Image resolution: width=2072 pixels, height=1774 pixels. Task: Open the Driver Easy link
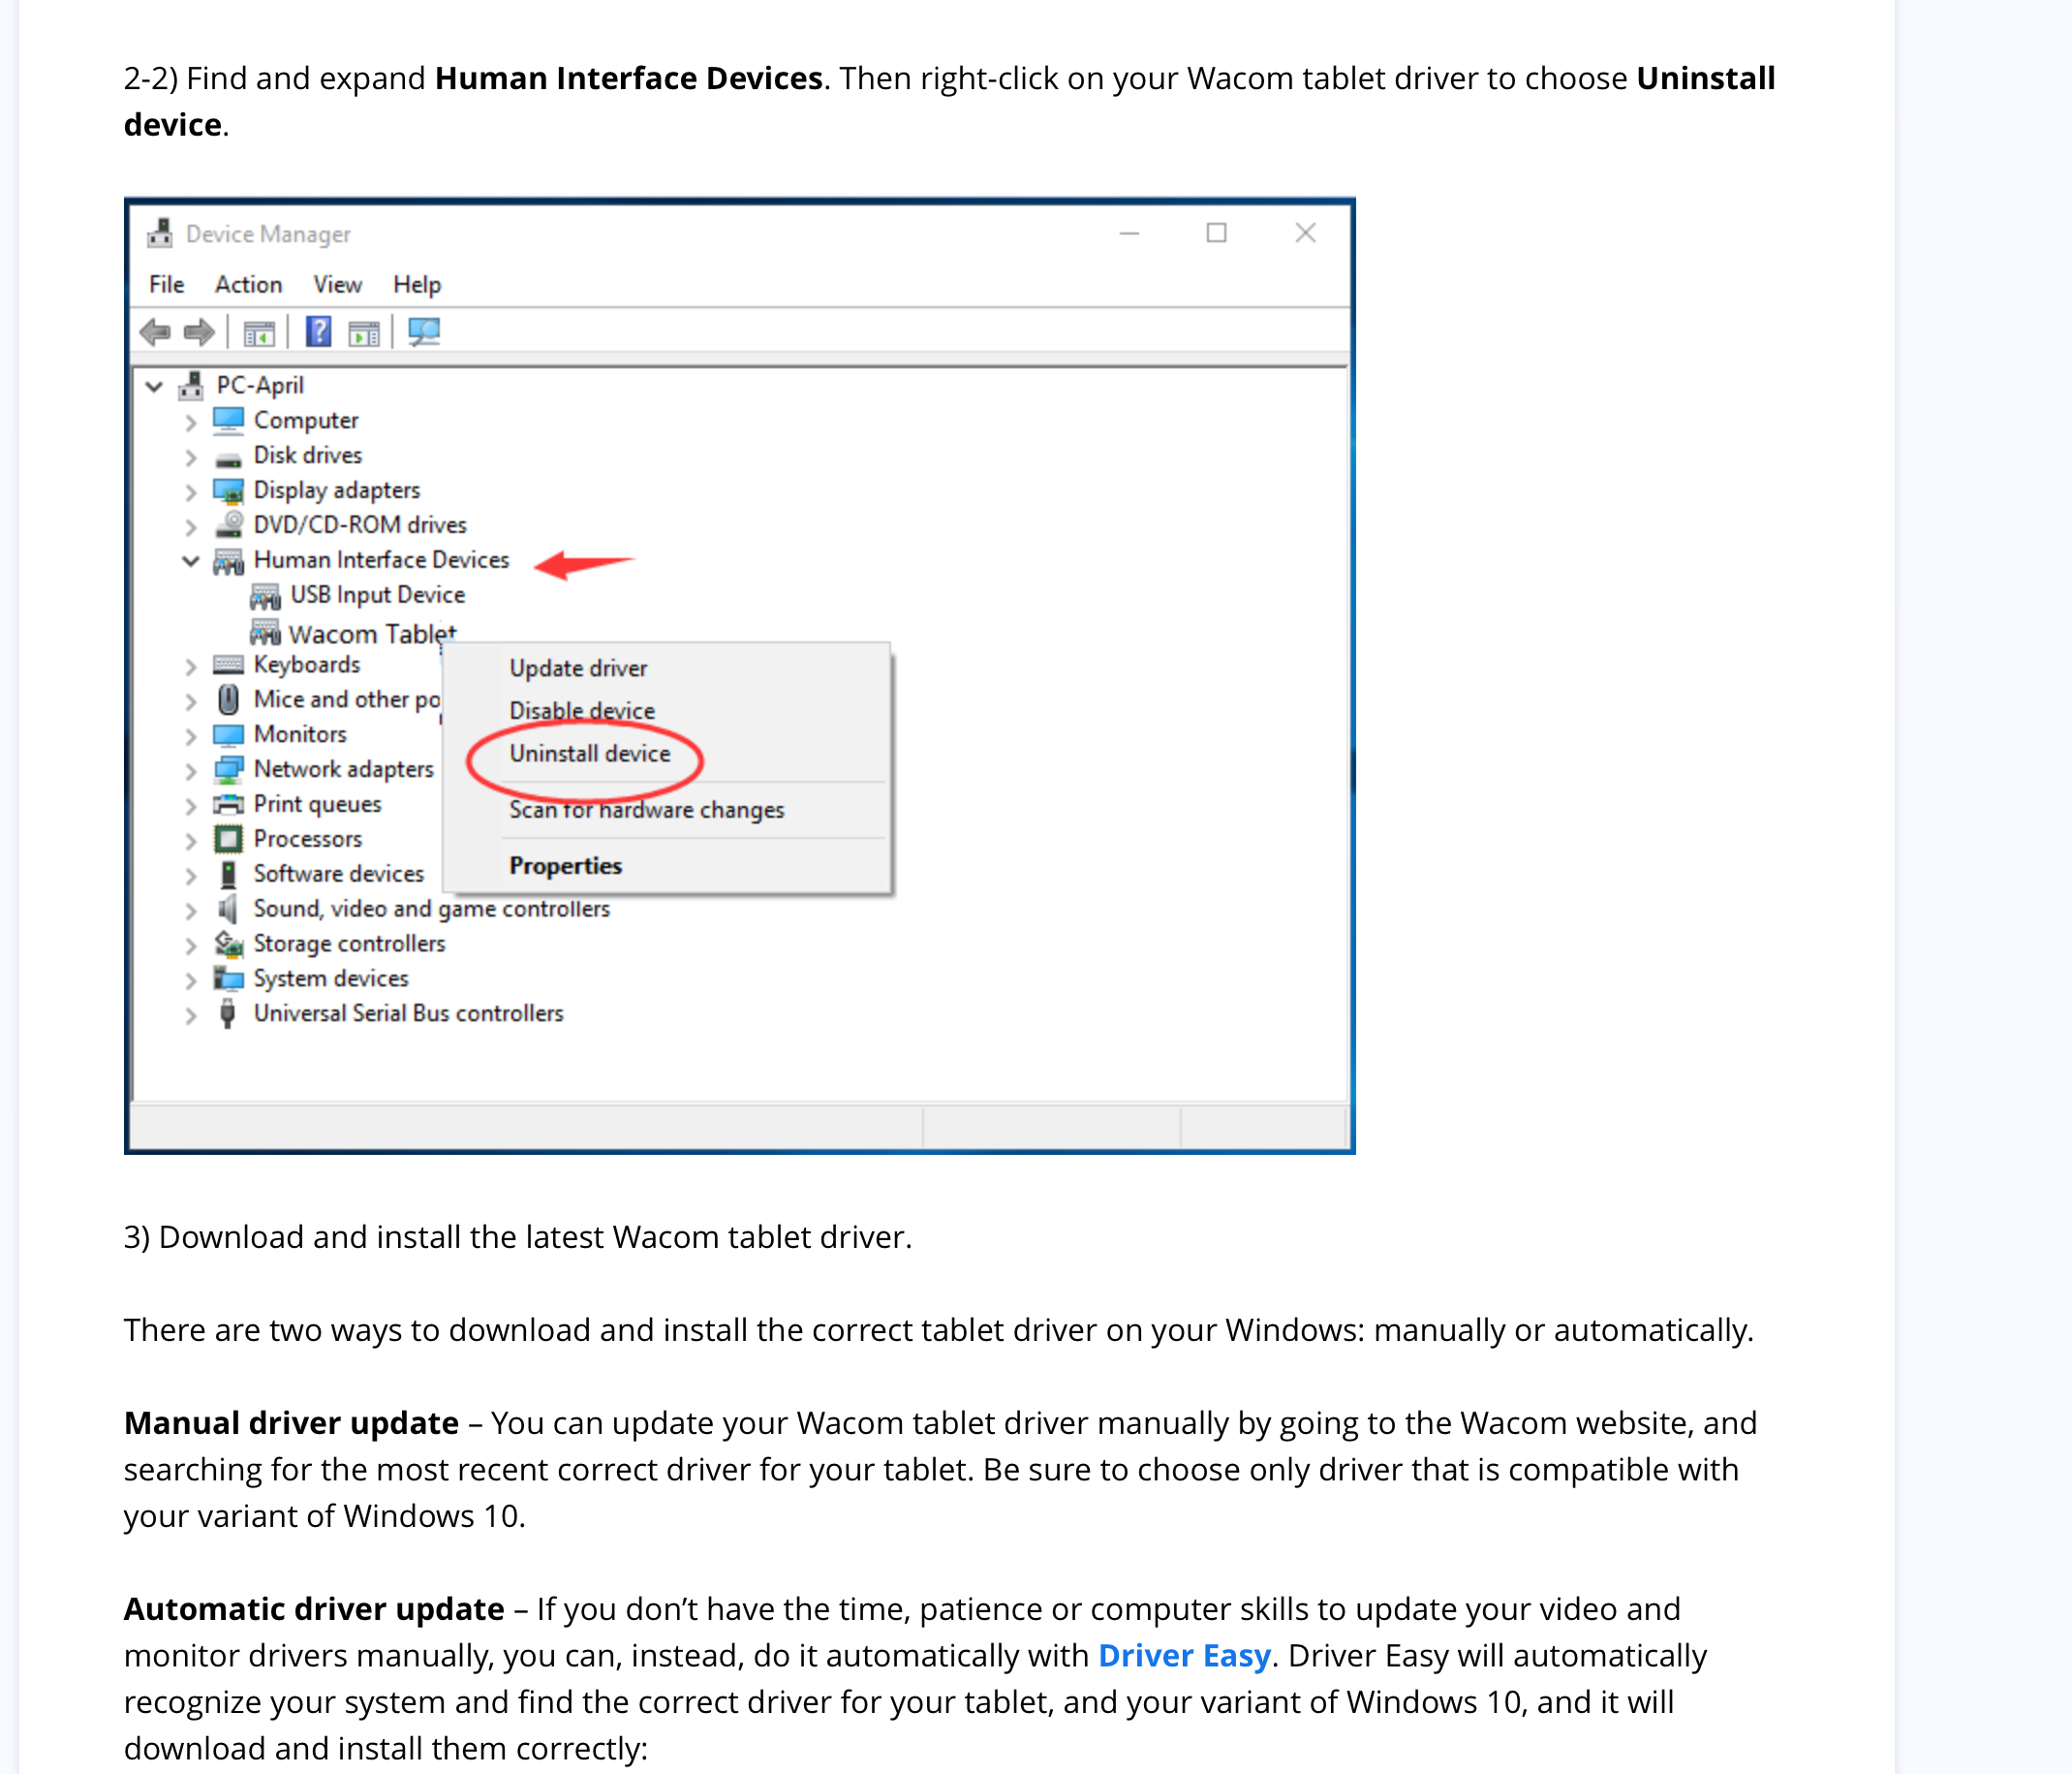coord(1183,1655)
